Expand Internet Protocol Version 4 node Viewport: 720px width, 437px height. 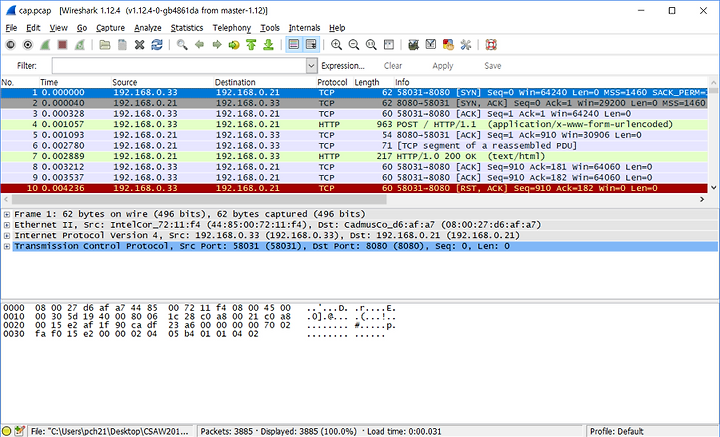tap(7, 235)
